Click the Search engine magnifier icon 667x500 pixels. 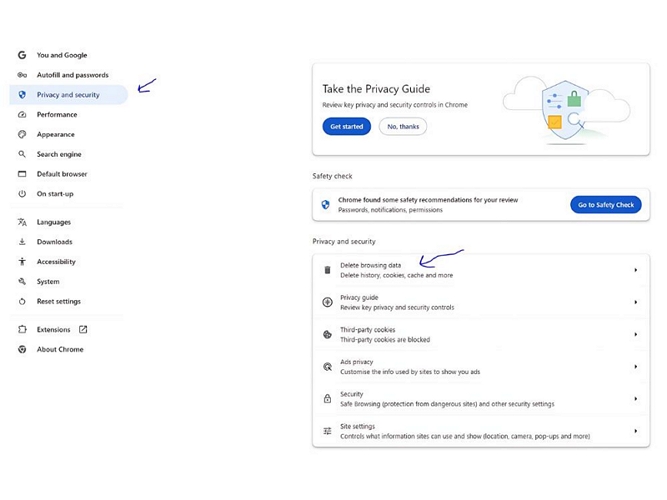[x=22, y=154]
